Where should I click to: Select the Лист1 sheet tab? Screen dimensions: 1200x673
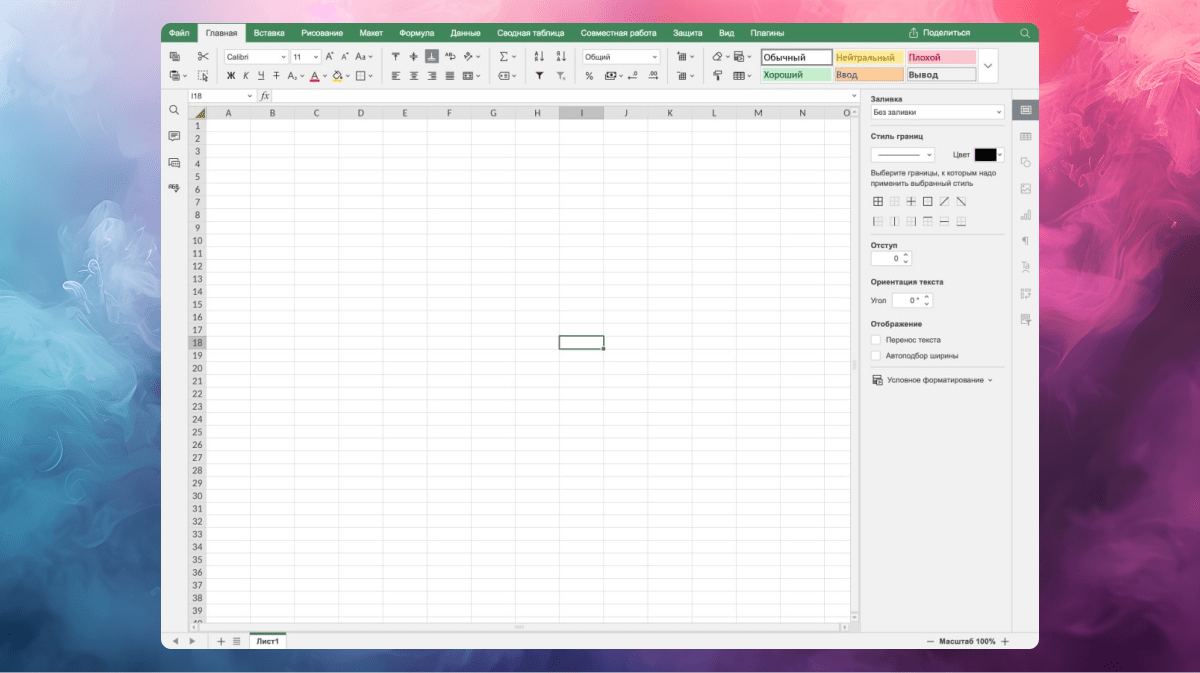point(268,641)
